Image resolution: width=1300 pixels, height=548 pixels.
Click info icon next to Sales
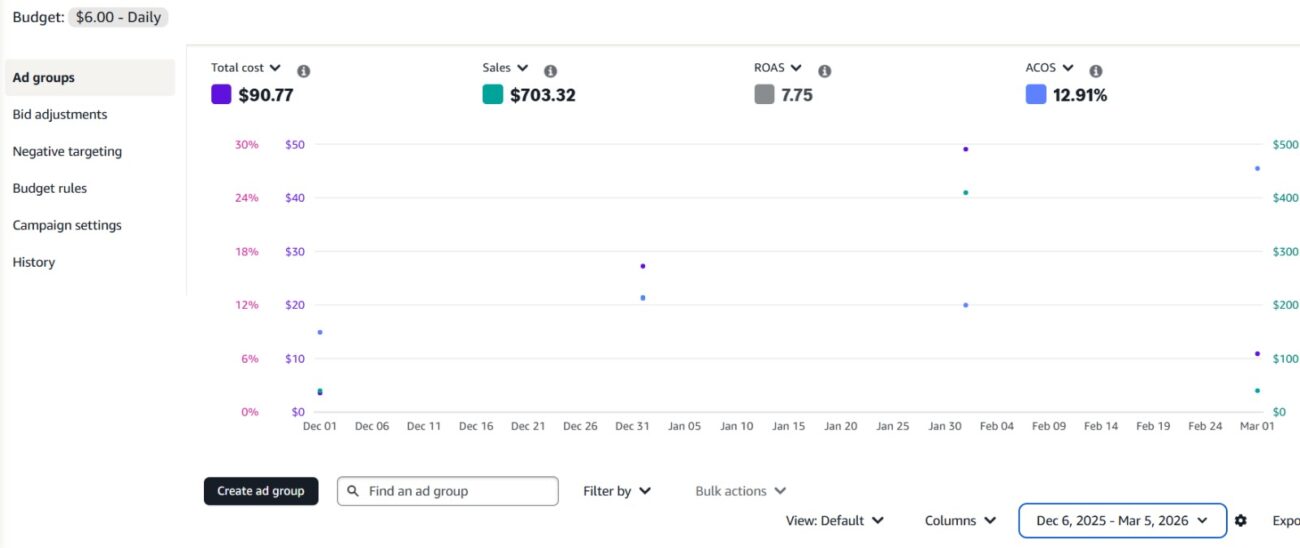tap(550, 71)
